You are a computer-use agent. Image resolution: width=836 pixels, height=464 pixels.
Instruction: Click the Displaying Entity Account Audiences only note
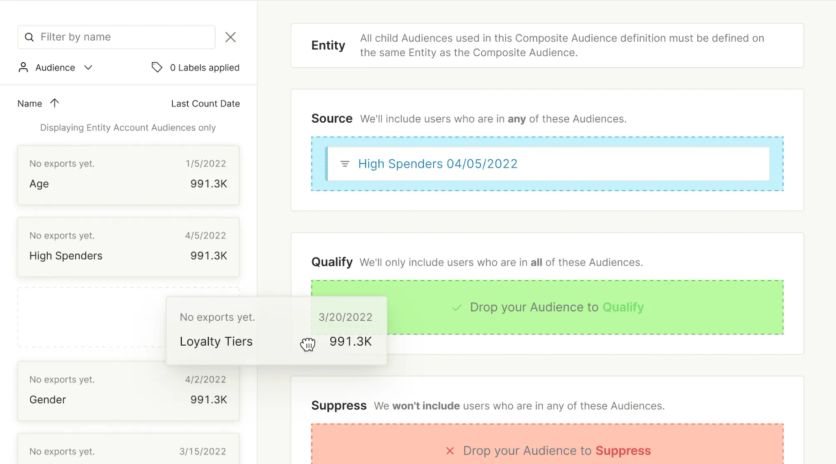[128, 127]
